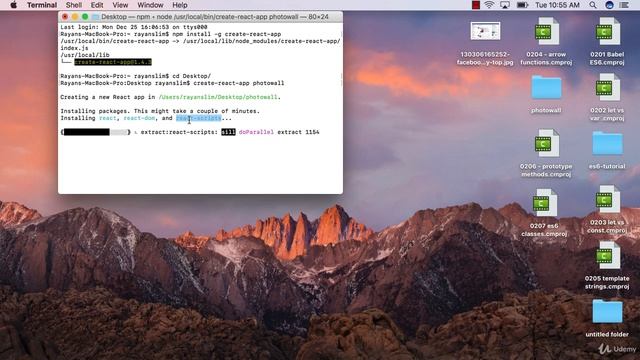The width and height of the screenshot is (640, 360).
Task: Close the Terminal window
Action: tap(65, 17)
